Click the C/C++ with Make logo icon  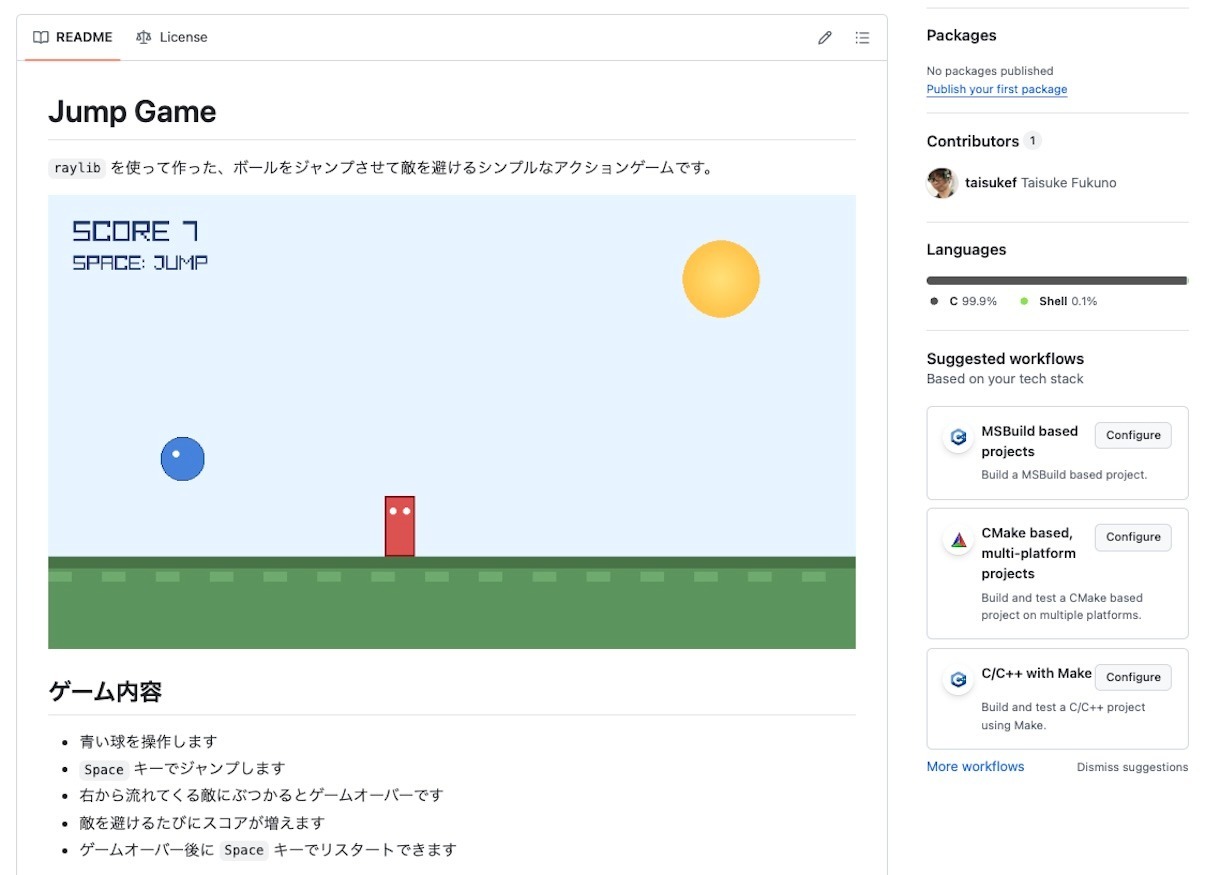tap(958, 680)
